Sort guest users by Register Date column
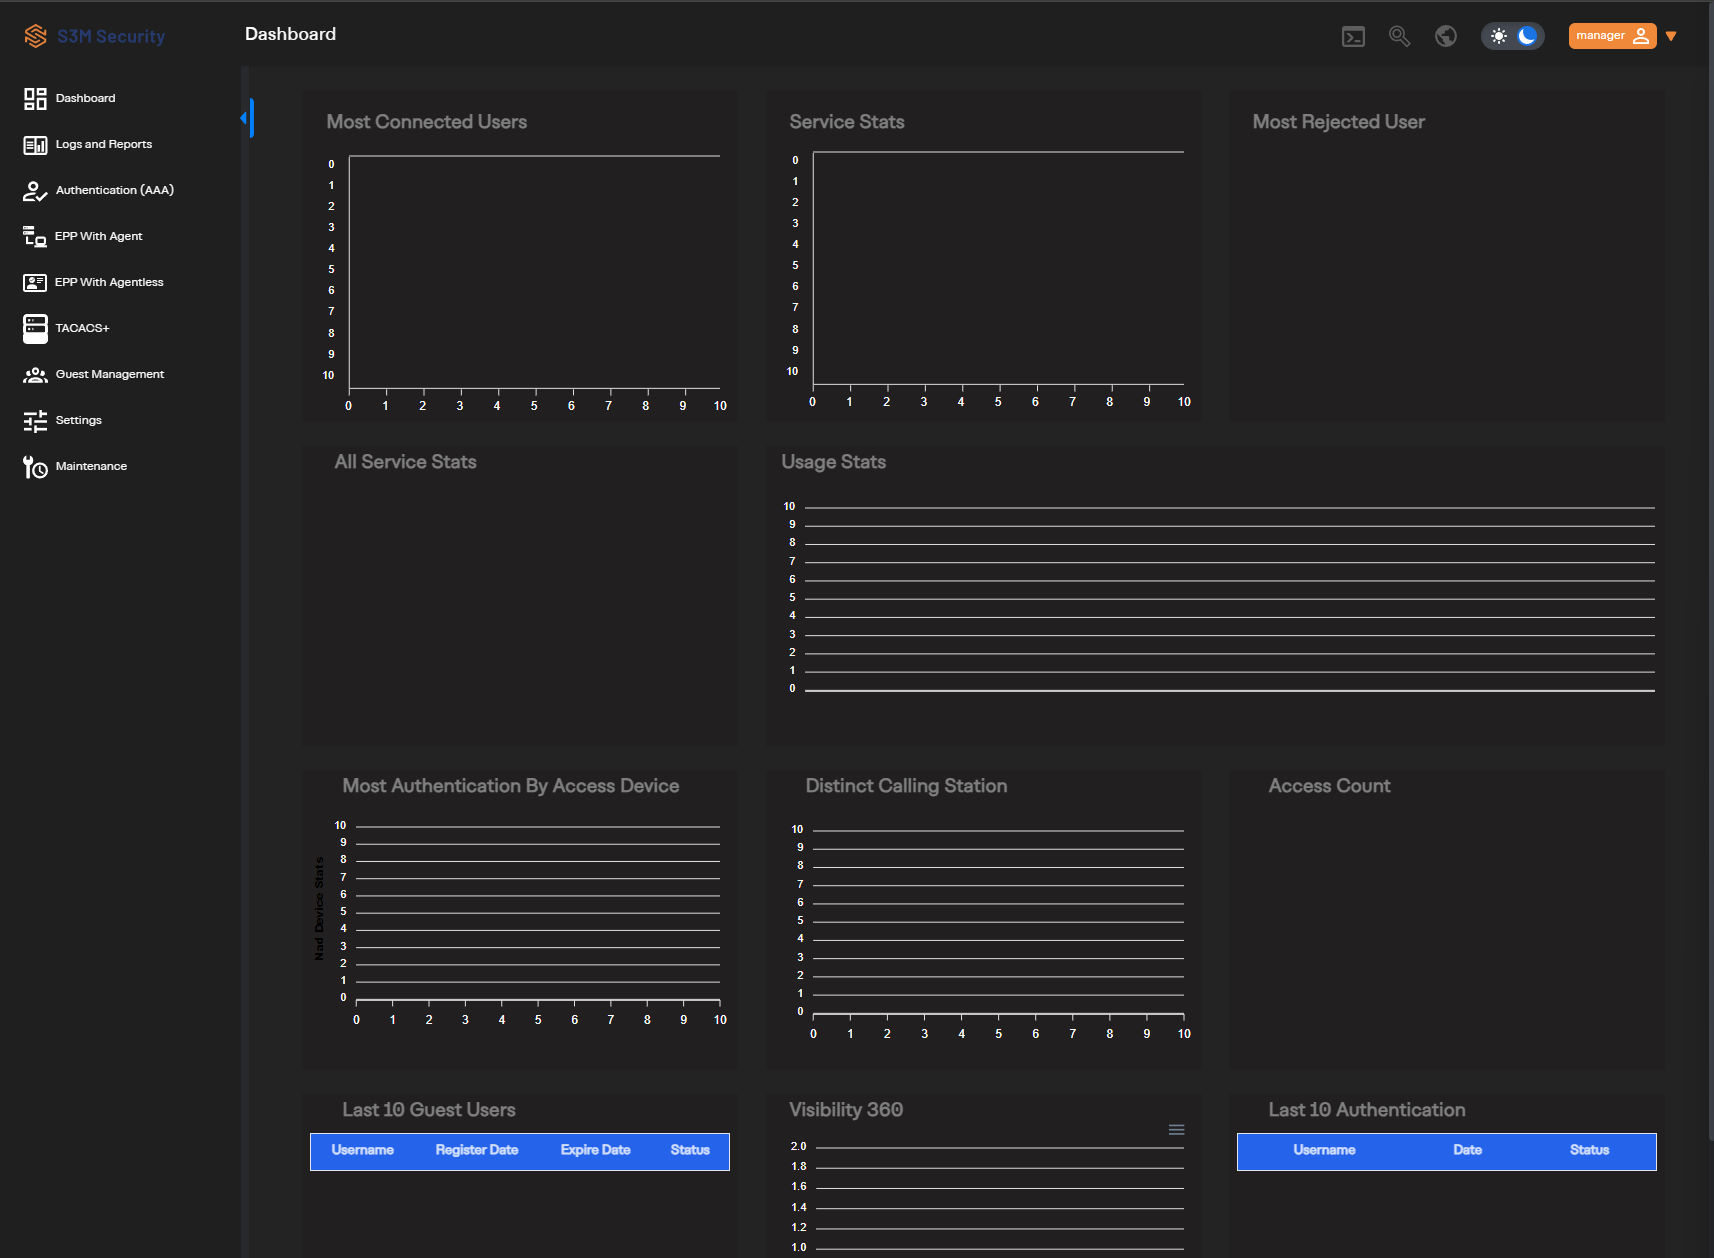 (477, 1150)
